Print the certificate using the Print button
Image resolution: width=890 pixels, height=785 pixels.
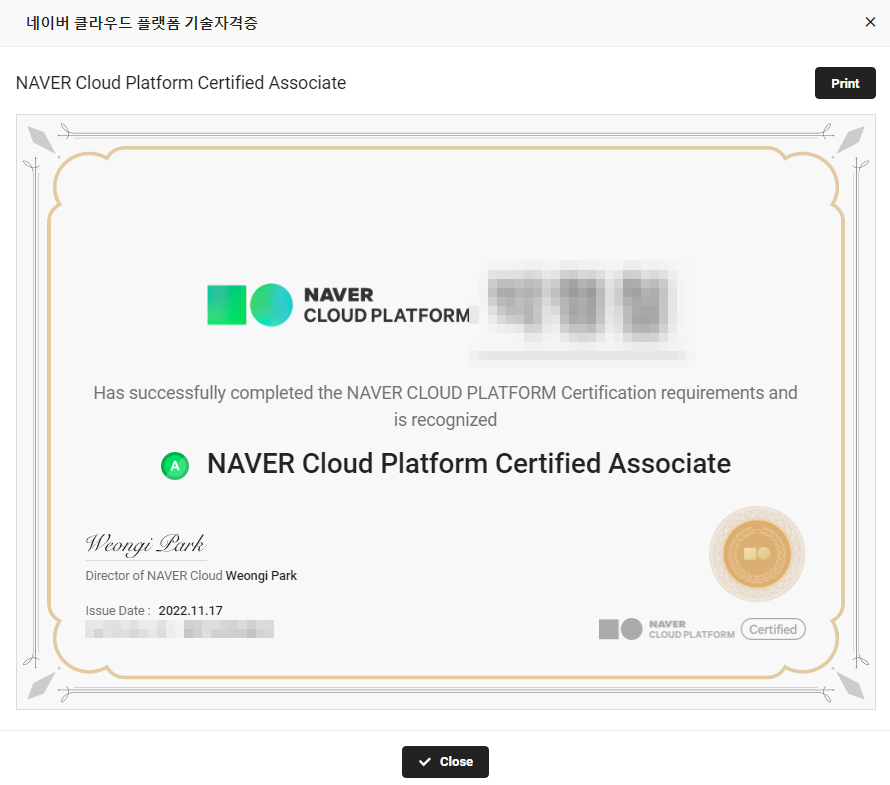click(845, 83)
